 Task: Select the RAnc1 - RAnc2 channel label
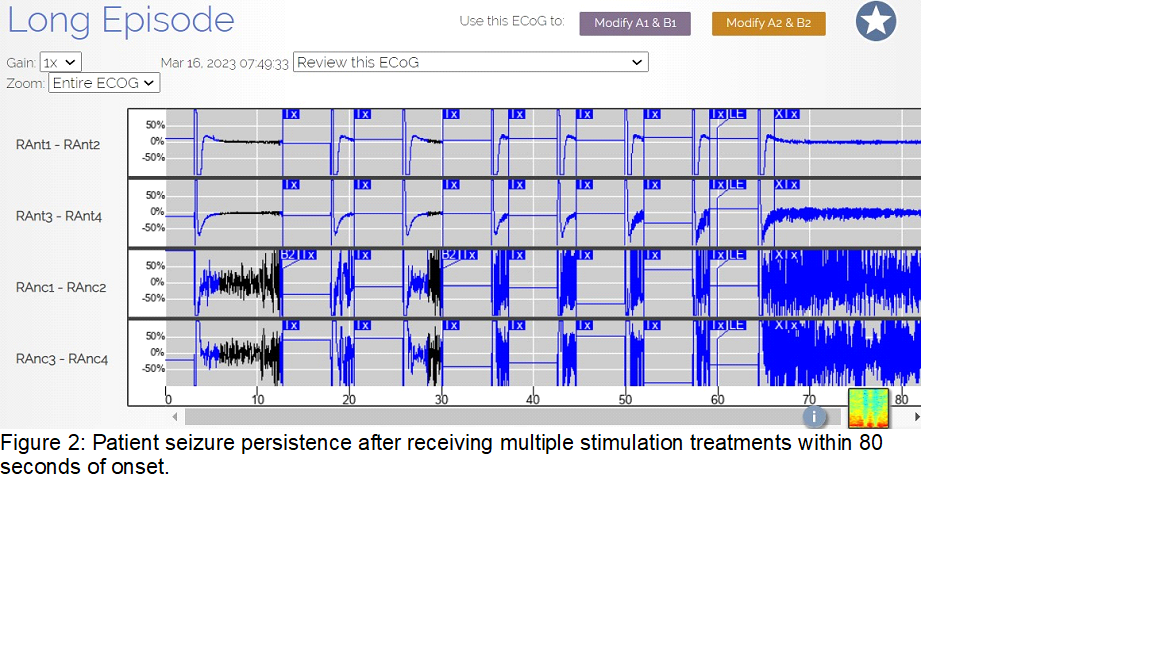point(61,287)
